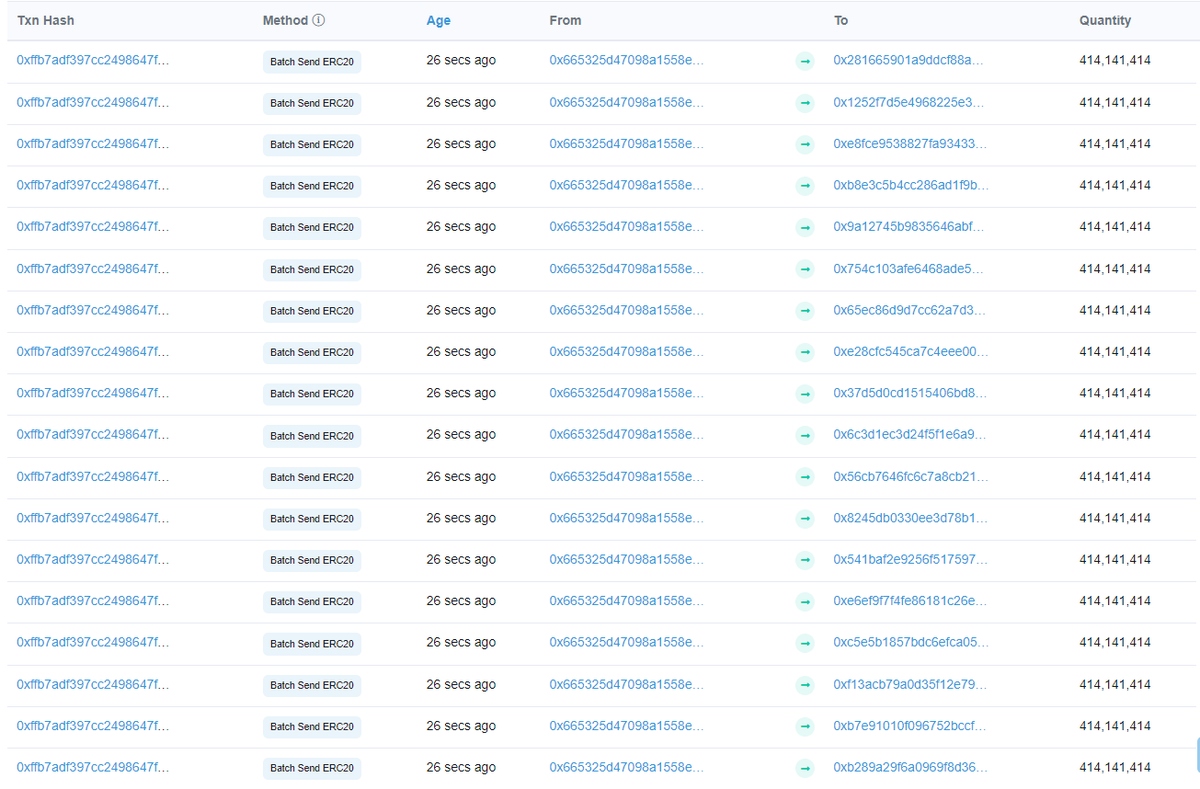The height and width of the screenshot is (789, 1200).
Task: Click the arrow icon in the 0xb289a29f6a0969f8d36 row
Action: [x=805, y=769]
